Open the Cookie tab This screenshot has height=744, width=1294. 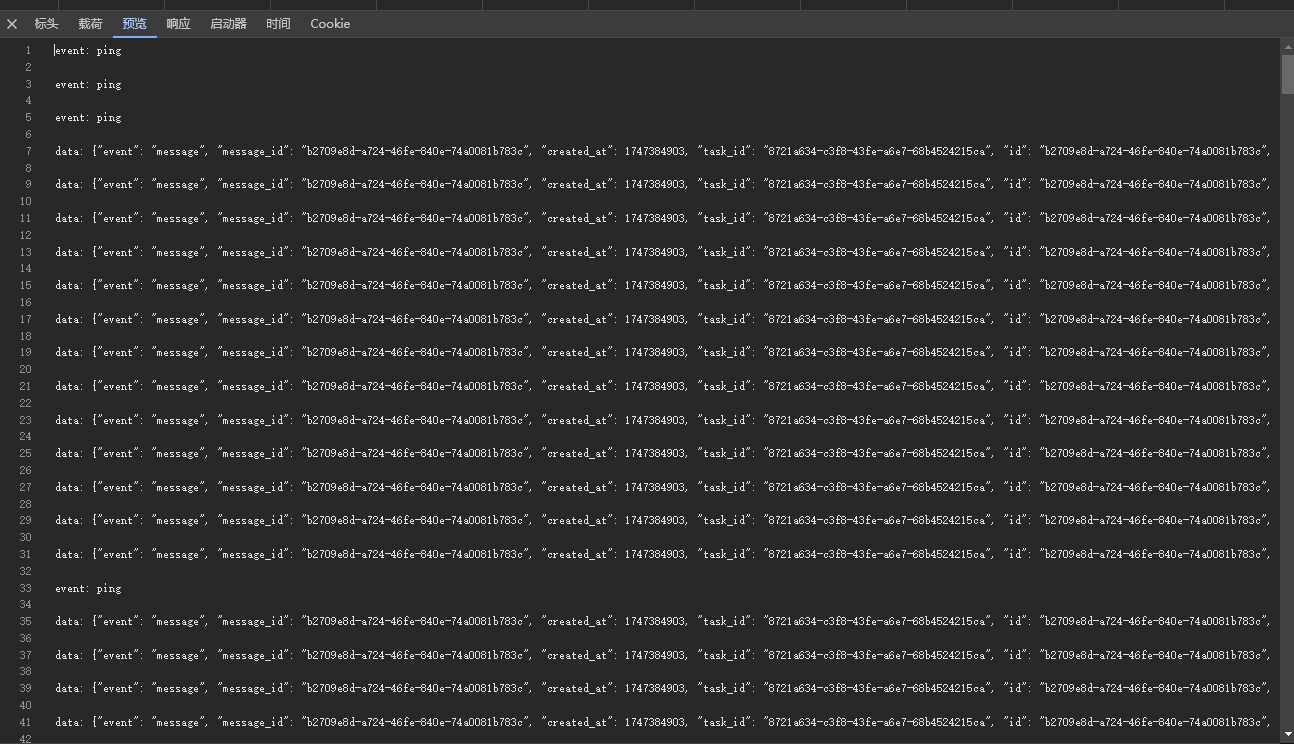(x=330, y=24)
